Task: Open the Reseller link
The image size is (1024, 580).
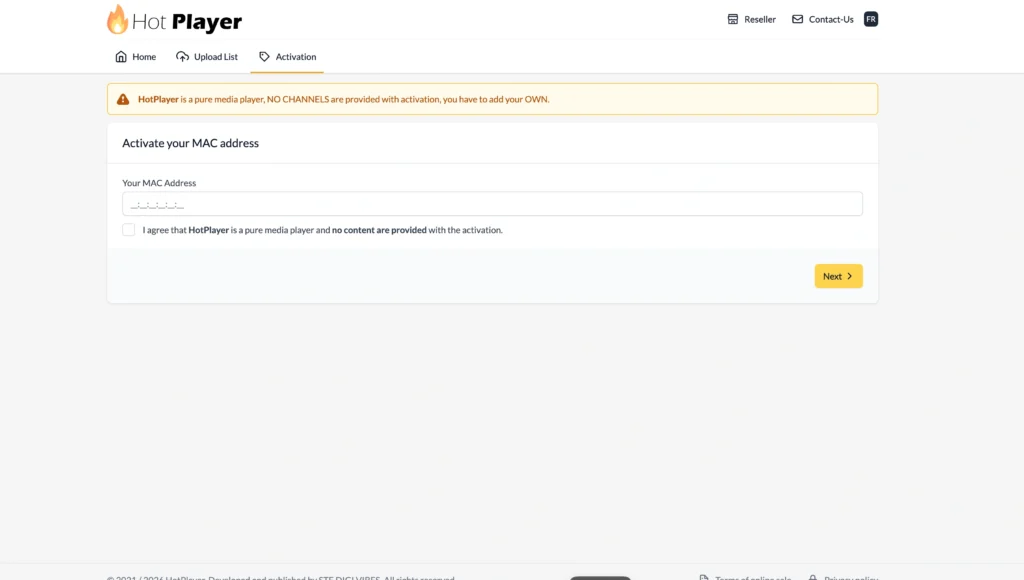Action: [752, 20]
